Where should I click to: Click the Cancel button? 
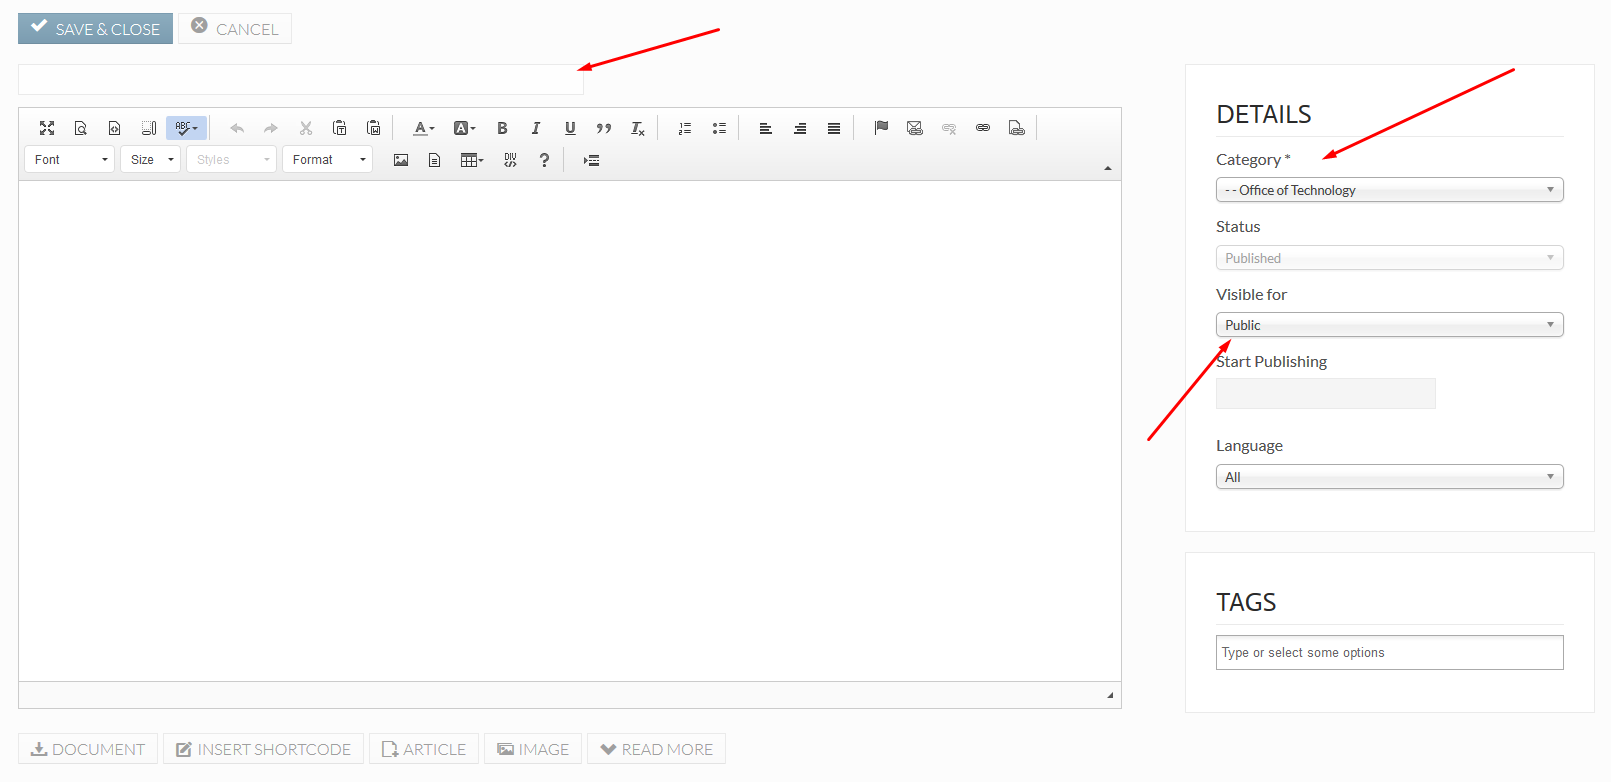[235, 28]
